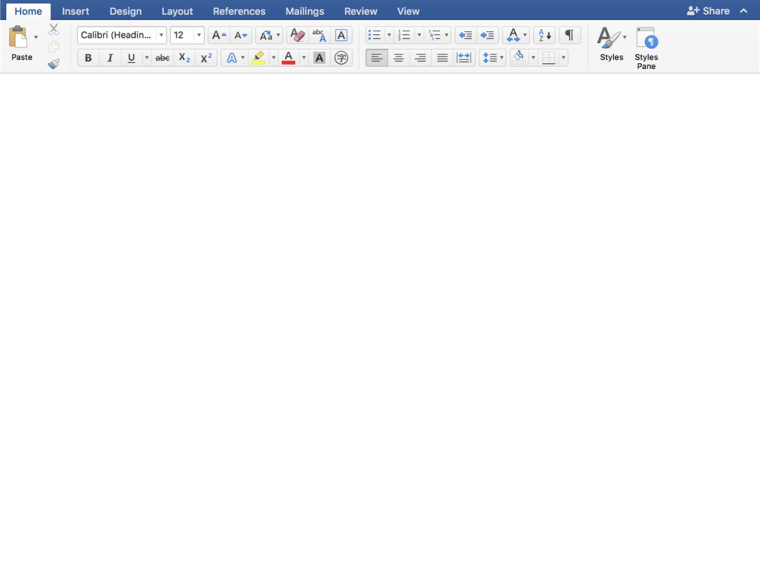Apply subscript formatting
The image size is (760, 570).
184,58
